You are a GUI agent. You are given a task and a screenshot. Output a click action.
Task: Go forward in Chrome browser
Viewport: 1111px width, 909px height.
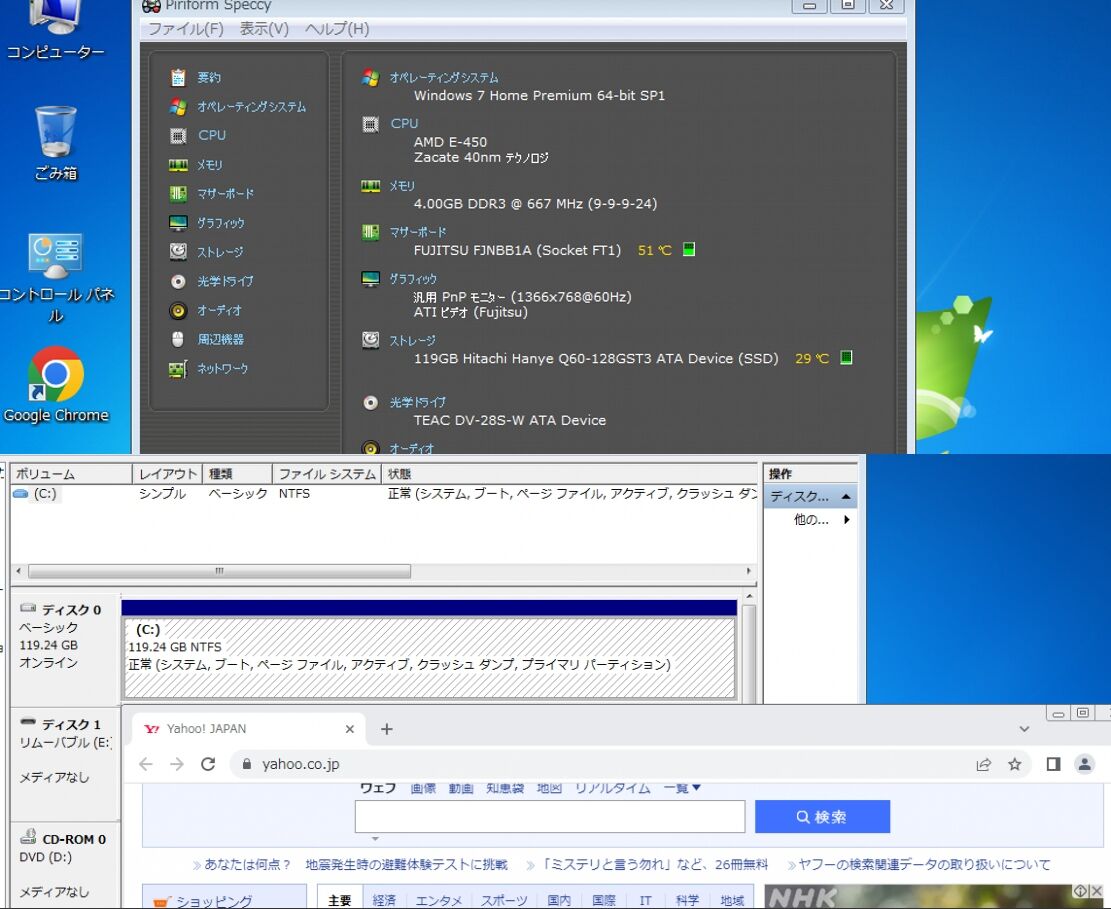[x=176, y=764]
